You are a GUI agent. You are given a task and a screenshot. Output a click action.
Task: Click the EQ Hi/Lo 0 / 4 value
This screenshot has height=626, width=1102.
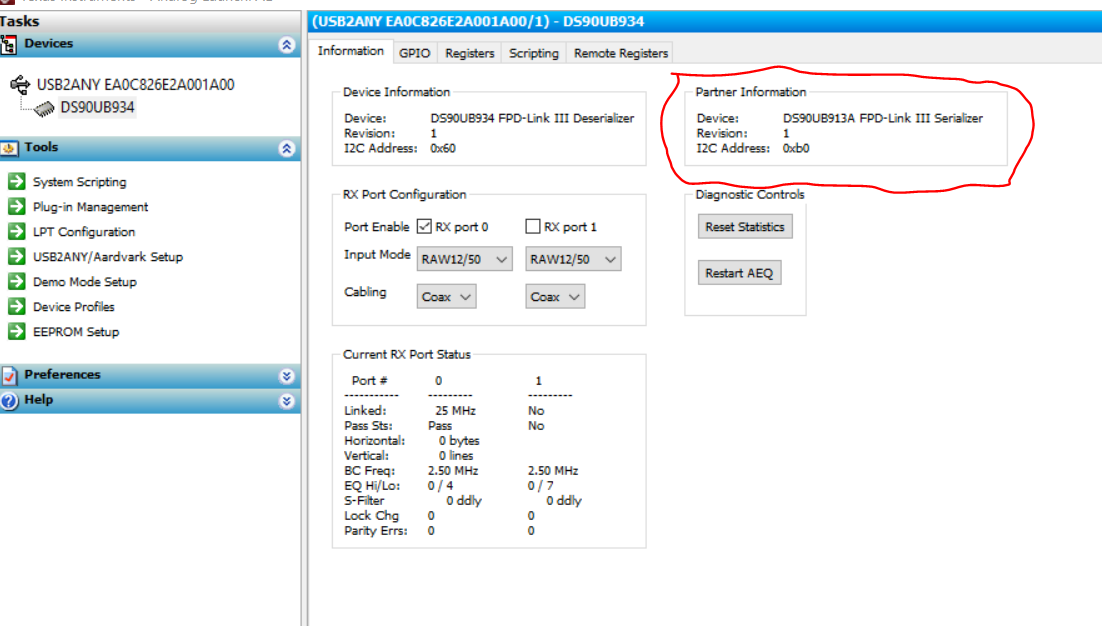click(440, 485)
